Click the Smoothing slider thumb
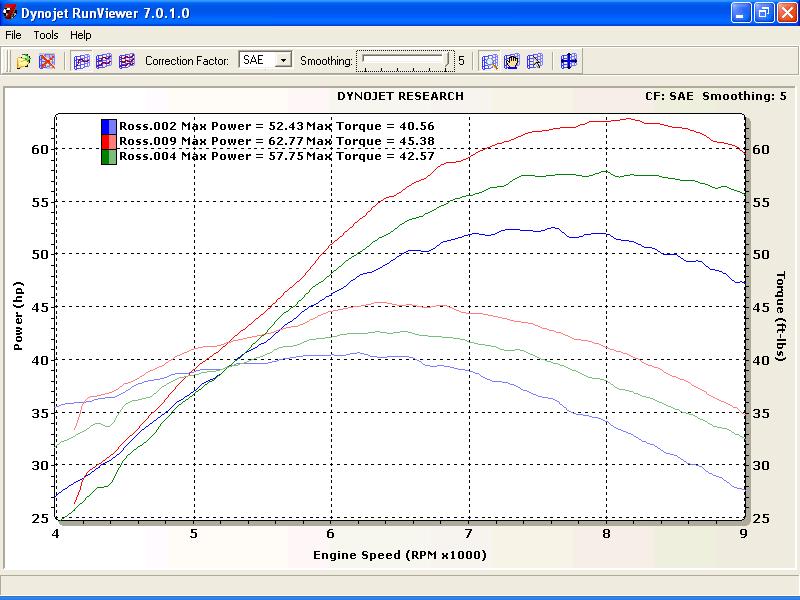The height and width of the screenshot is (600, 800). point(448,60)
